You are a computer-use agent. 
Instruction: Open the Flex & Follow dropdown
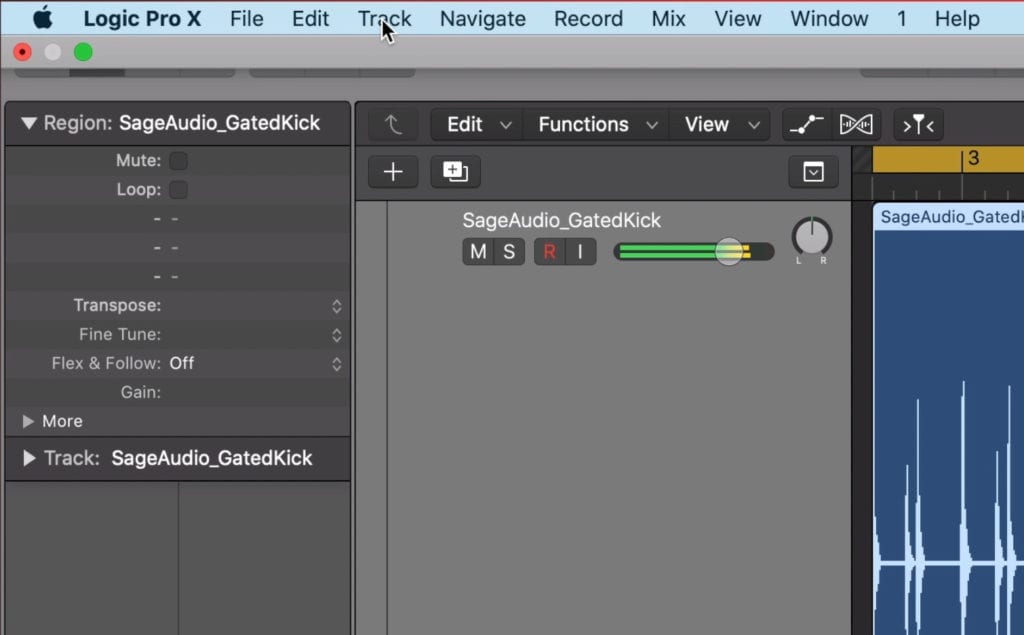pyautogui.click(x=336, y=363)
